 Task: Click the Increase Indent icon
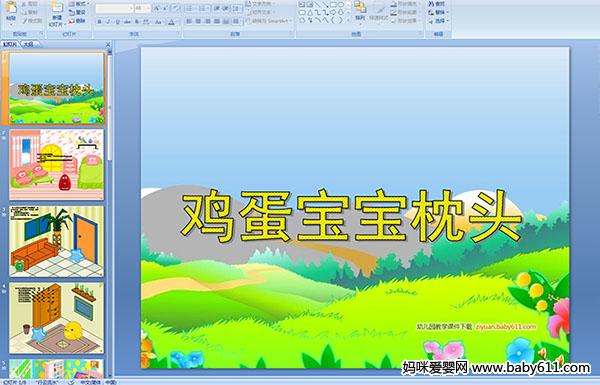point(226,8)
